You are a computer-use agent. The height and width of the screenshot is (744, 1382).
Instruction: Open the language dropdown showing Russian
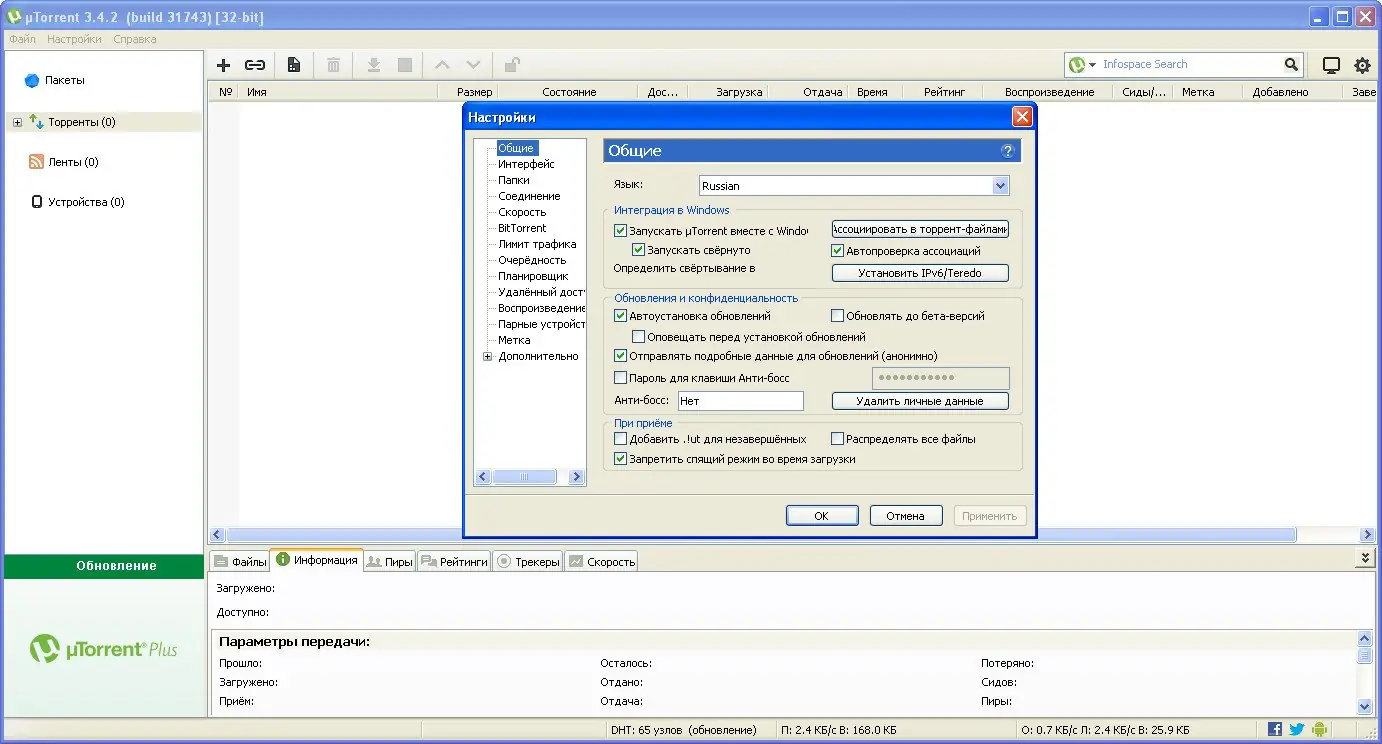(x=1001, y=185)
